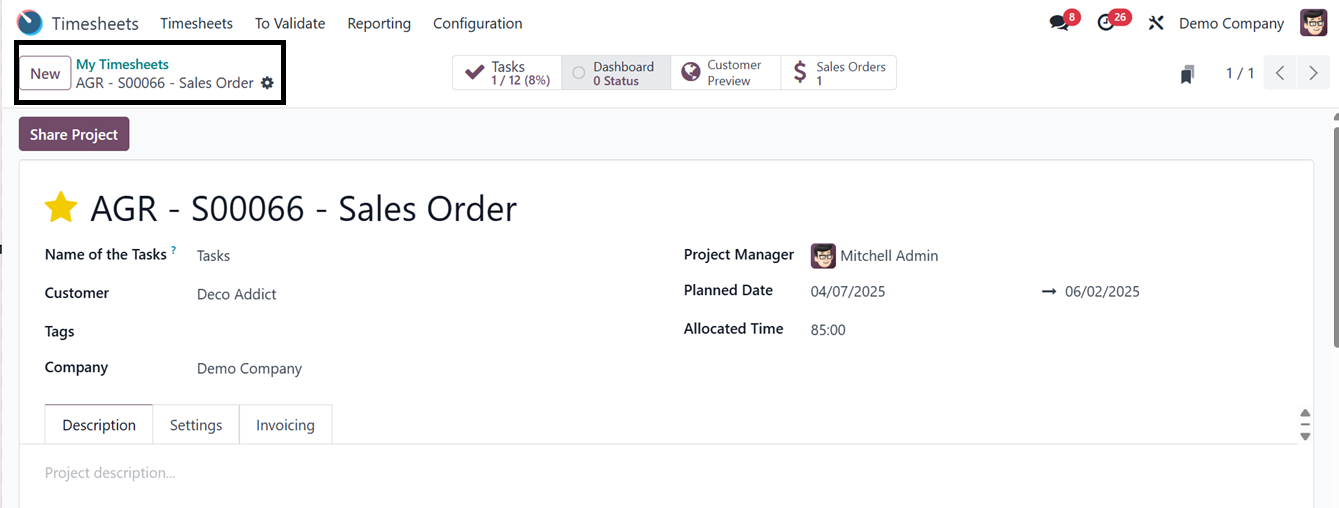The image size is (1339, 508).
Task: Go to the next record arrow
Action: (1313, 73)
